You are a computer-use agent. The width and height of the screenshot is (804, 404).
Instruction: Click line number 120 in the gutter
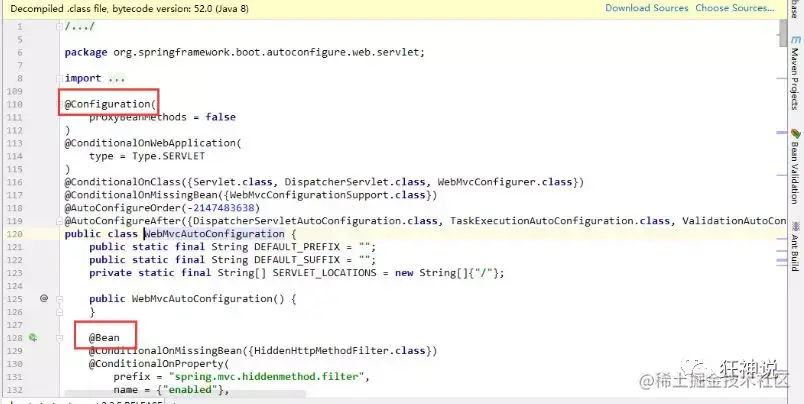(15, 234)
